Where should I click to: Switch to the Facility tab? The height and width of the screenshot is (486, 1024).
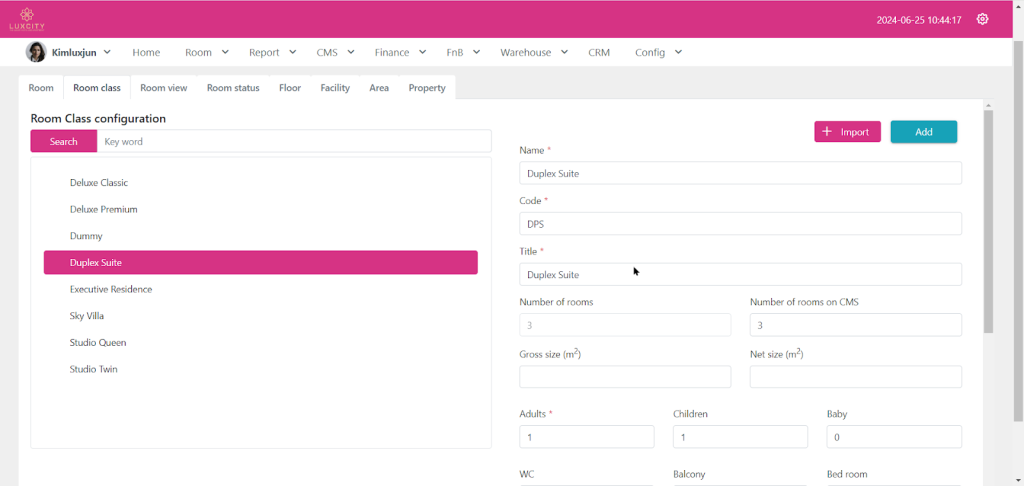click(335, 88)
